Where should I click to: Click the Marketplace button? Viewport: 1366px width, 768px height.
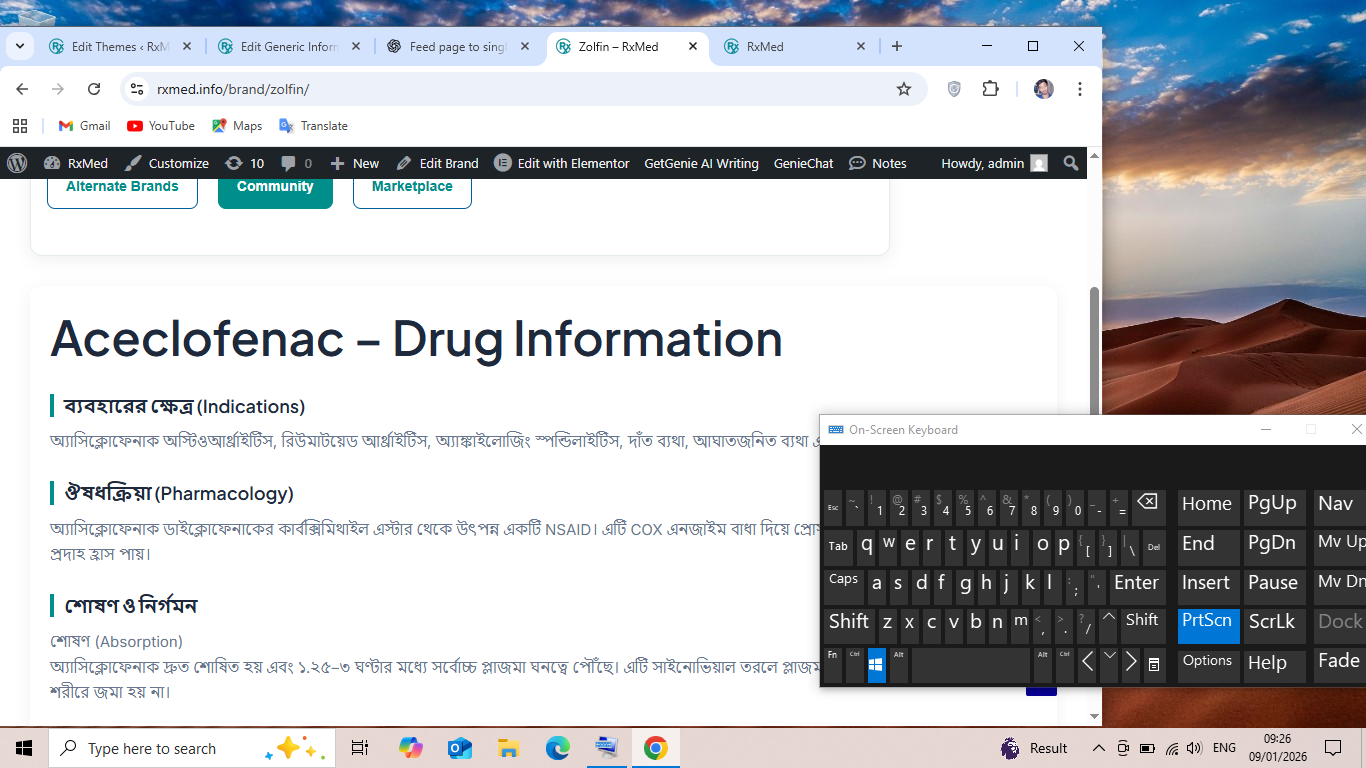(412, 187)
